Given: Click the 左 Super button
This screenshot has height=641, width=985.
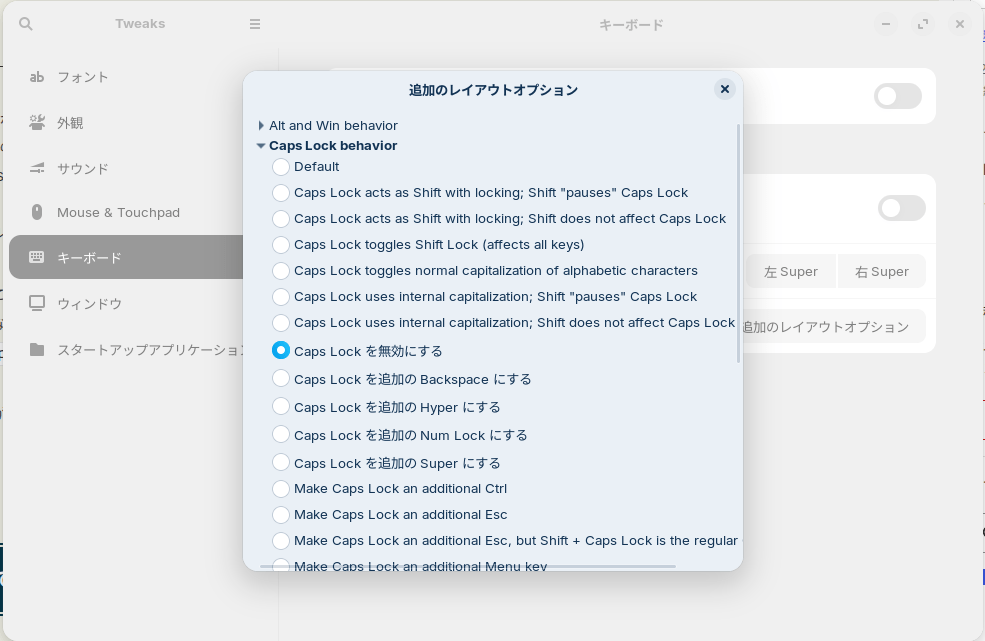Looking at the screenshot, I should 790,271.
